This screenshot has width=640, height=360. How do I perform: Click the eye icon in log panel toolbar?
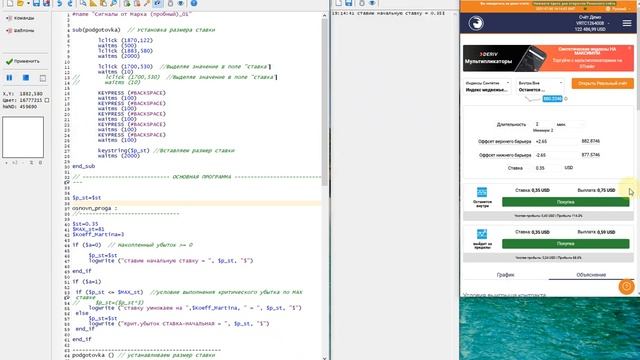(372, 3)
